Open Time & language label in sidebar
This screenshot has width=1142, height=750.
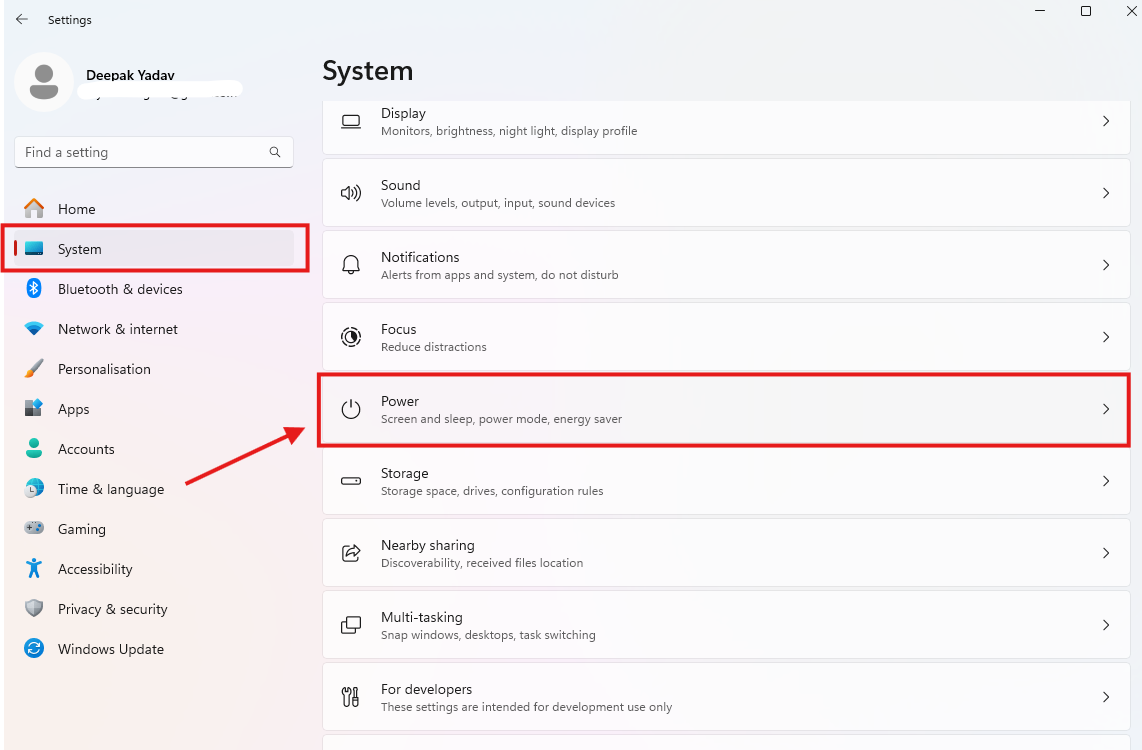tap(111, 489)
